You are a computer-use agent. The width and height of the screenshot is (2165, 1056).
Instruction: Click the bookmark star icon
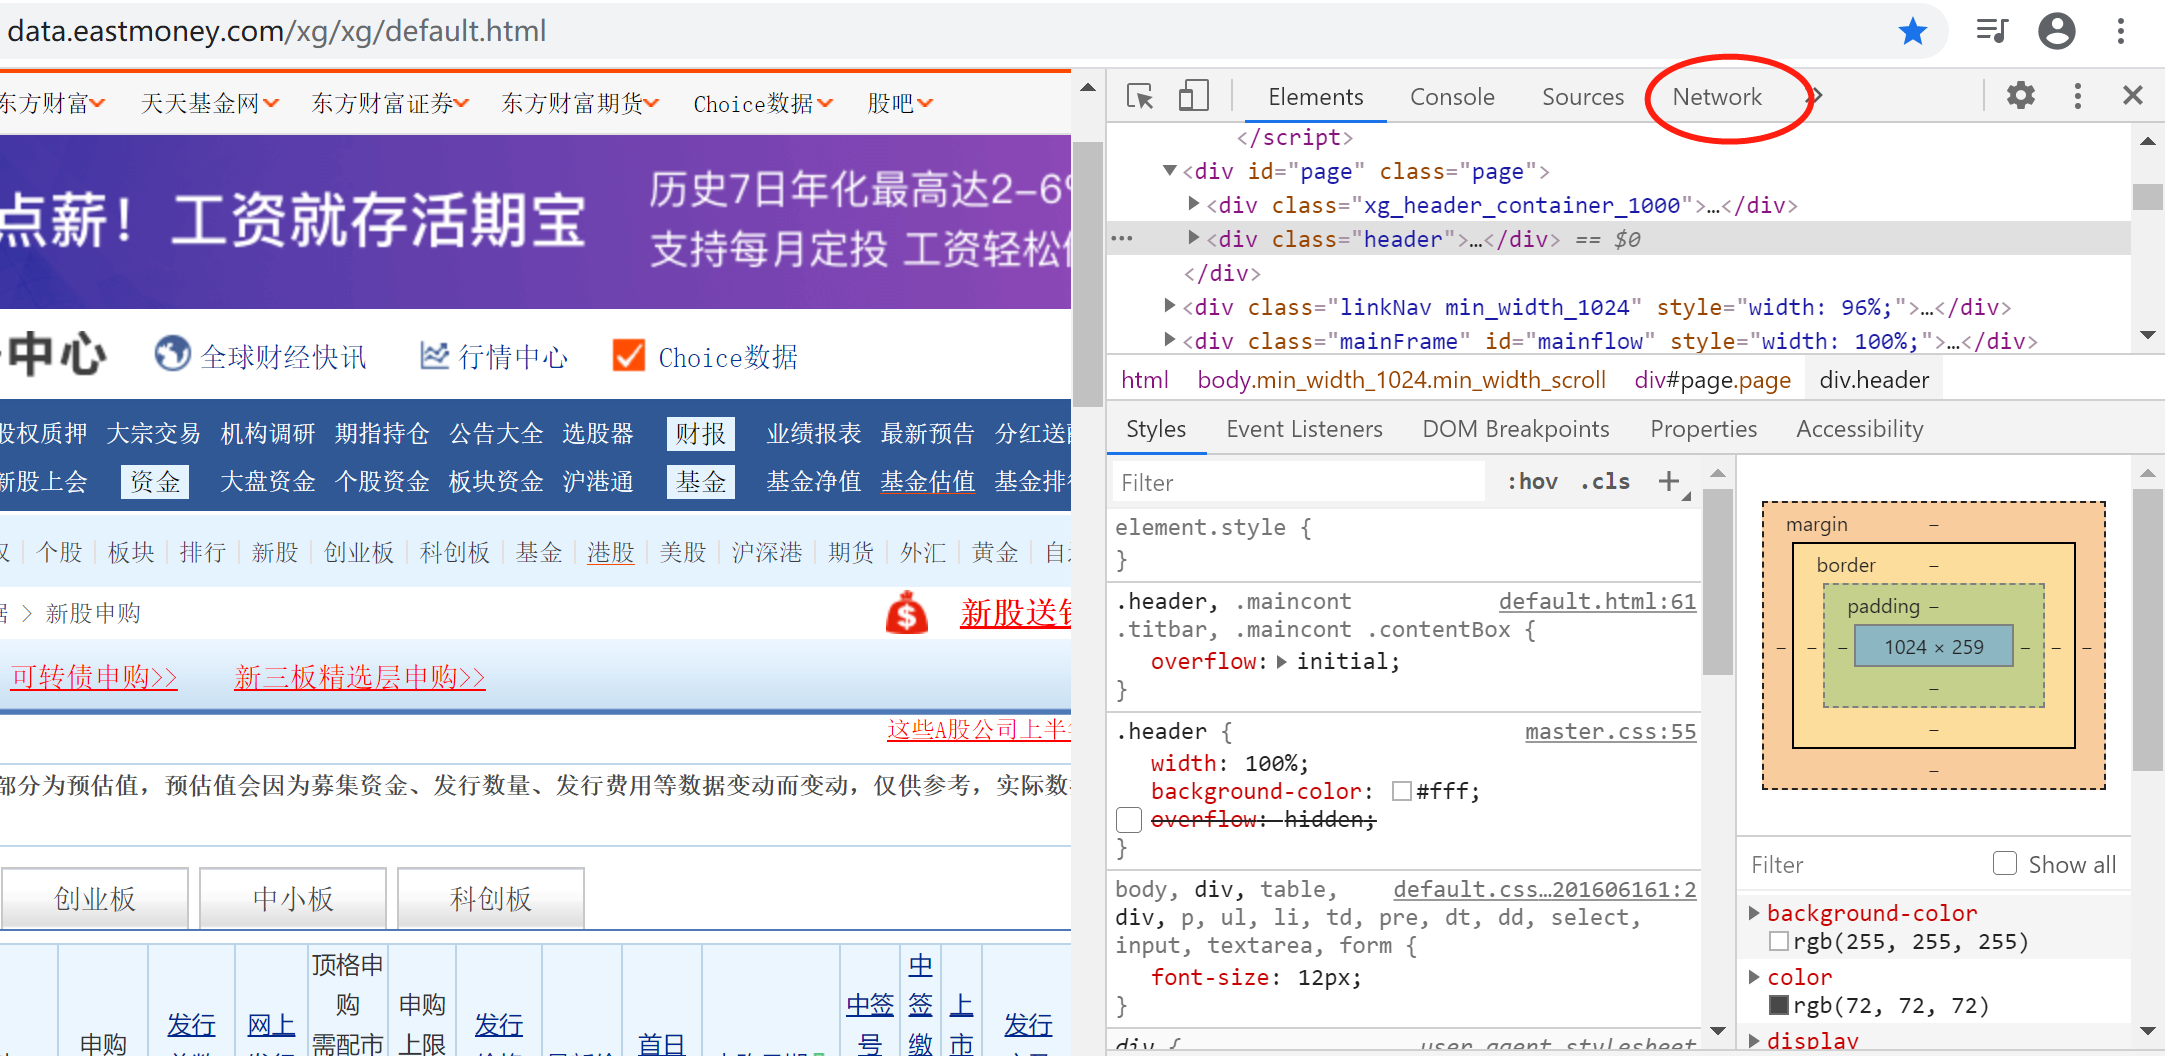point(1913,31)
